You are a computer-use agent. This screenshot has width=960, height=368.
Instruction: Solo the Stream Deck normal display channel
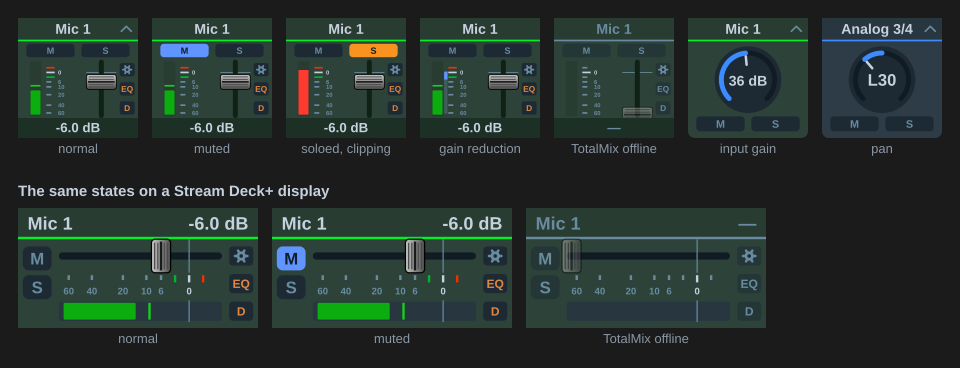pos(37,287)
